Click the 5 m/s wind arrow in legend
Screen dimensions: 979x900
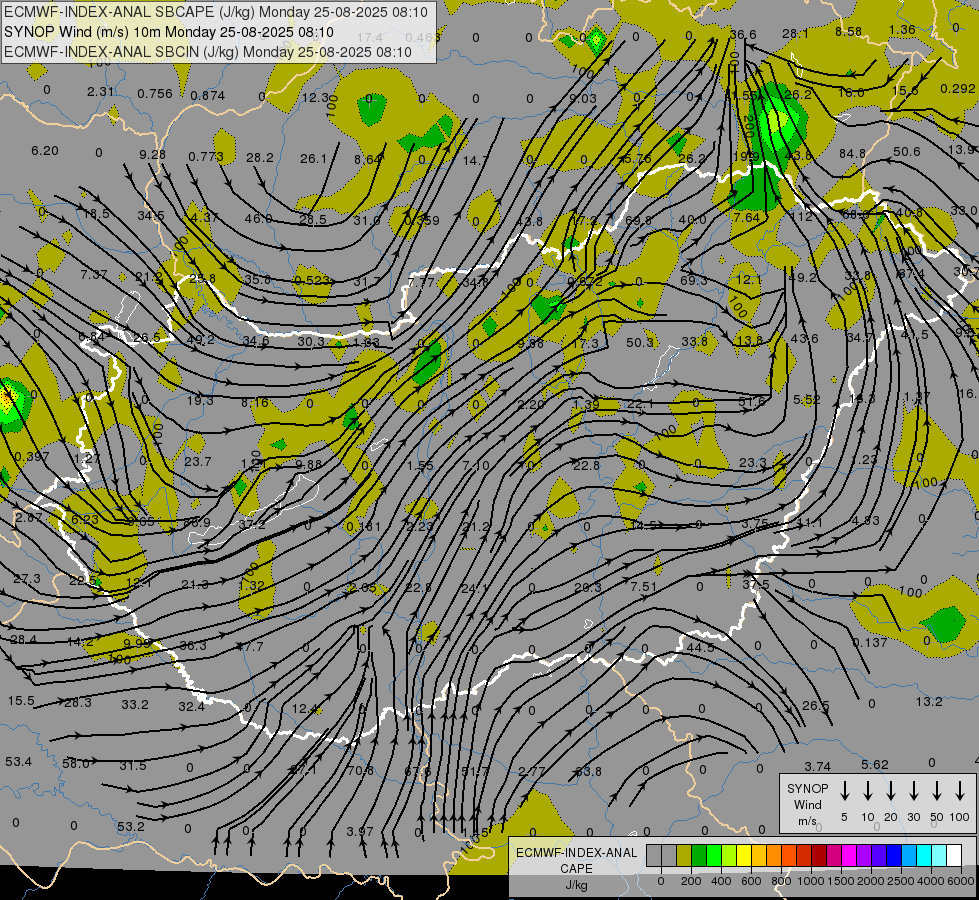[x=844, y=790]
